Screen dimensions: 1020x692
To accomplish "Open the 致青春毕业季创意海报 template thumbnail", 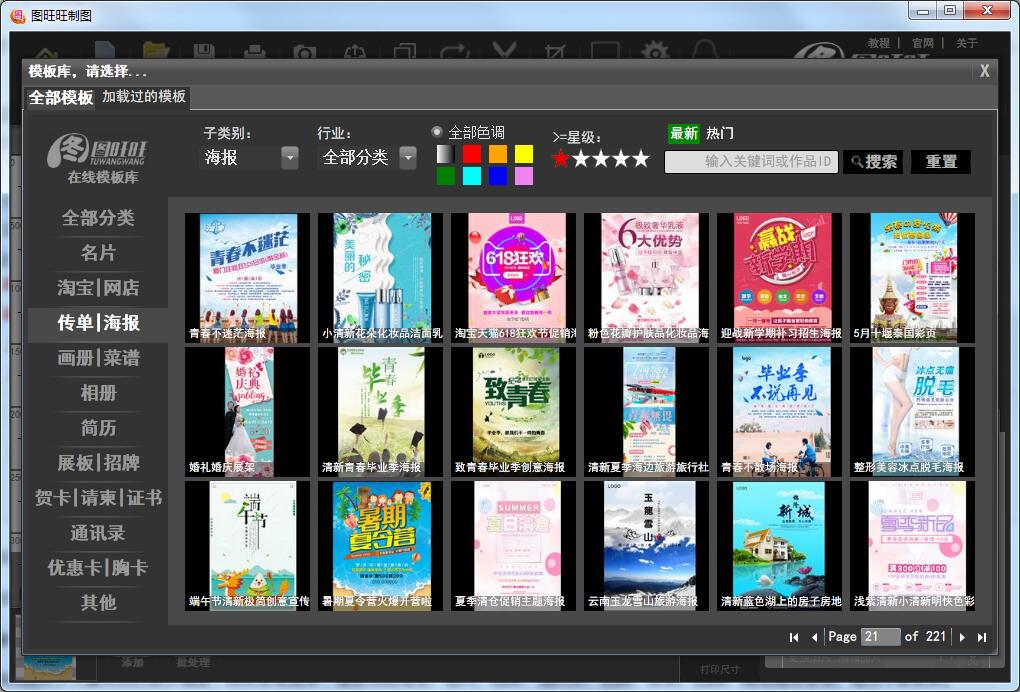I will (511, 410).
